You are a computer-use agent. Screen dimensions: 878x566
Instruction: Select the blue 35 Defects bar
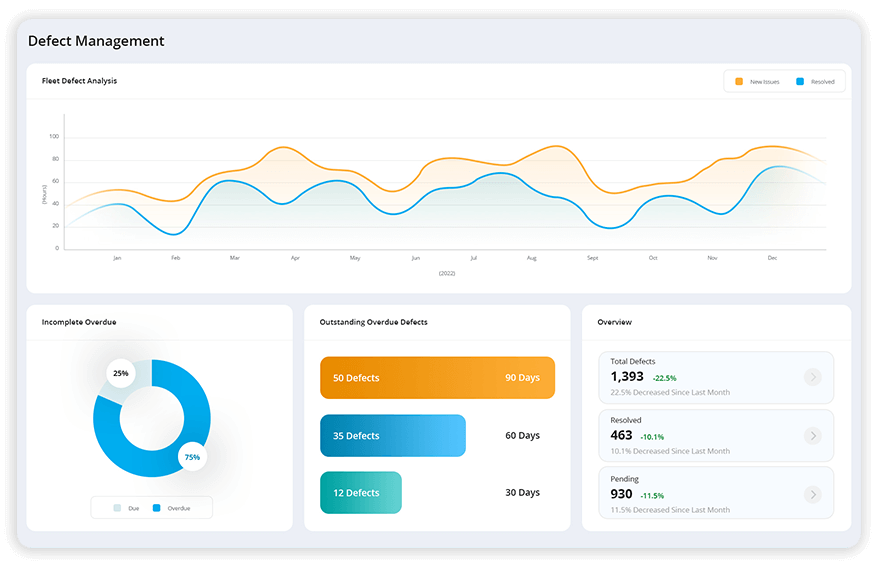[392, 436]
